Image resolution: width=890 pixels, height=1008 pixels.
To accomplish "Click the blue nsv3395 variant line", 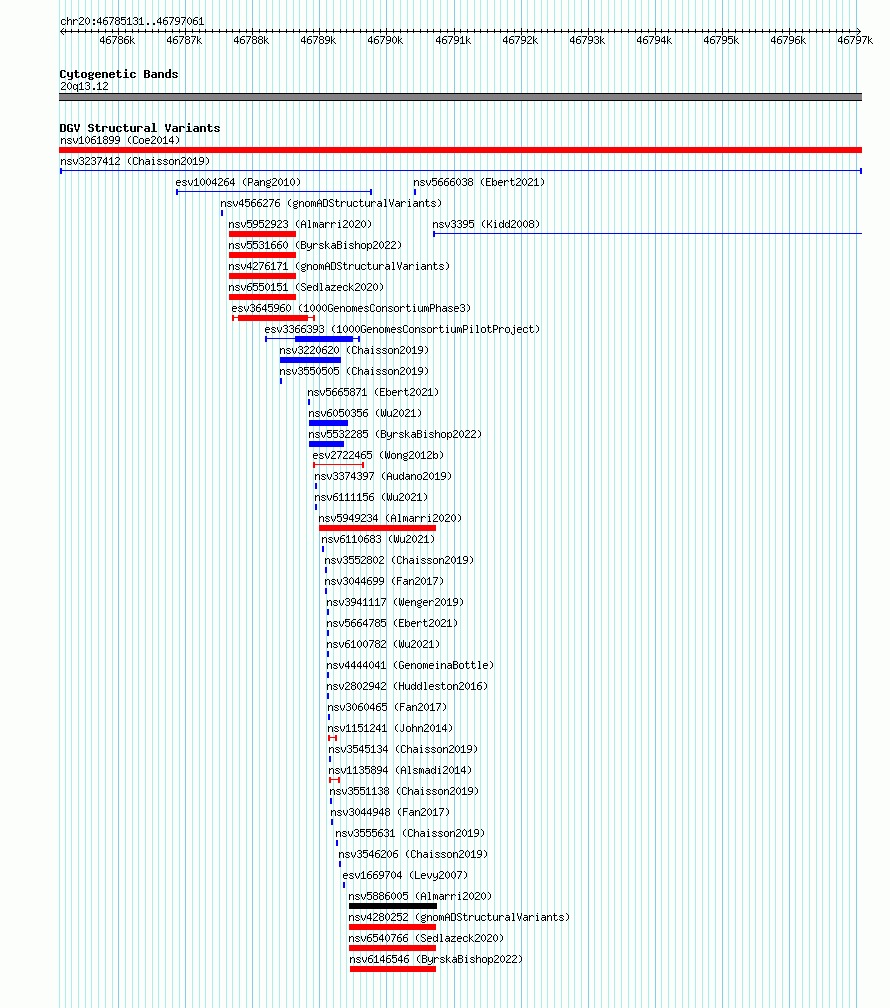I will click(648, 234).
